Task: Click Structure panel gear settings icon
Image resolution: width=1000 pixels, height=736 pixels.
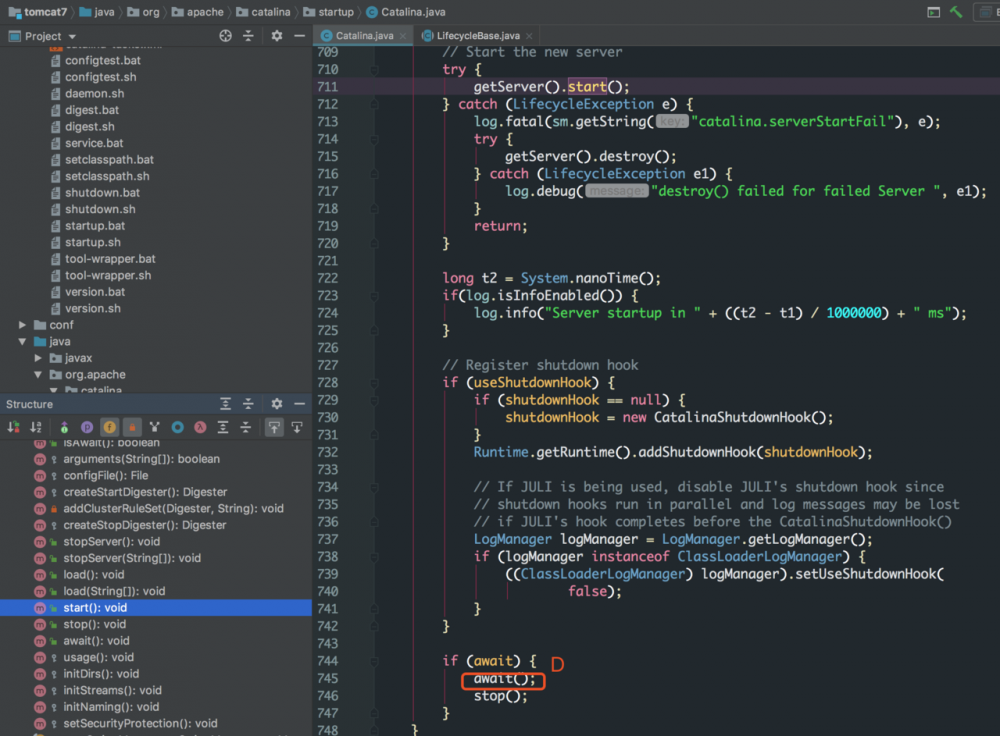Action: pos(277,404)
